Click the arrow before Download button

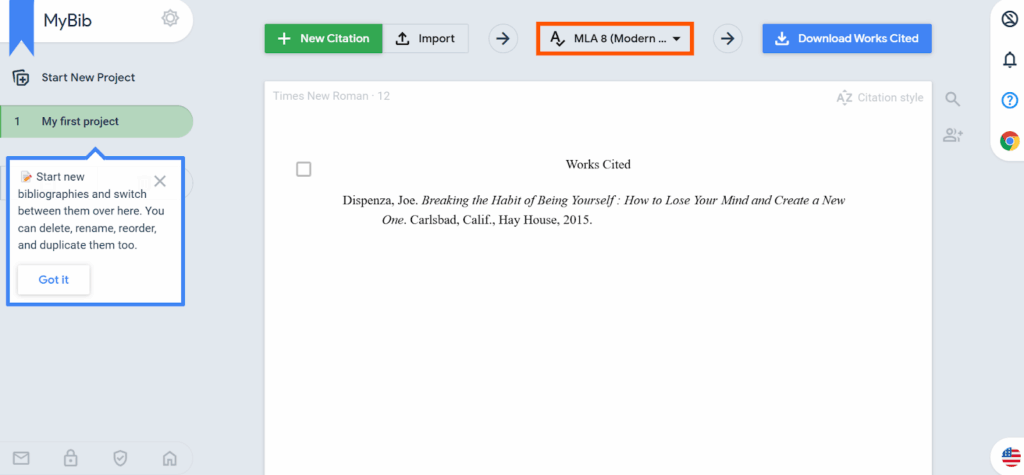pos(727,39)
